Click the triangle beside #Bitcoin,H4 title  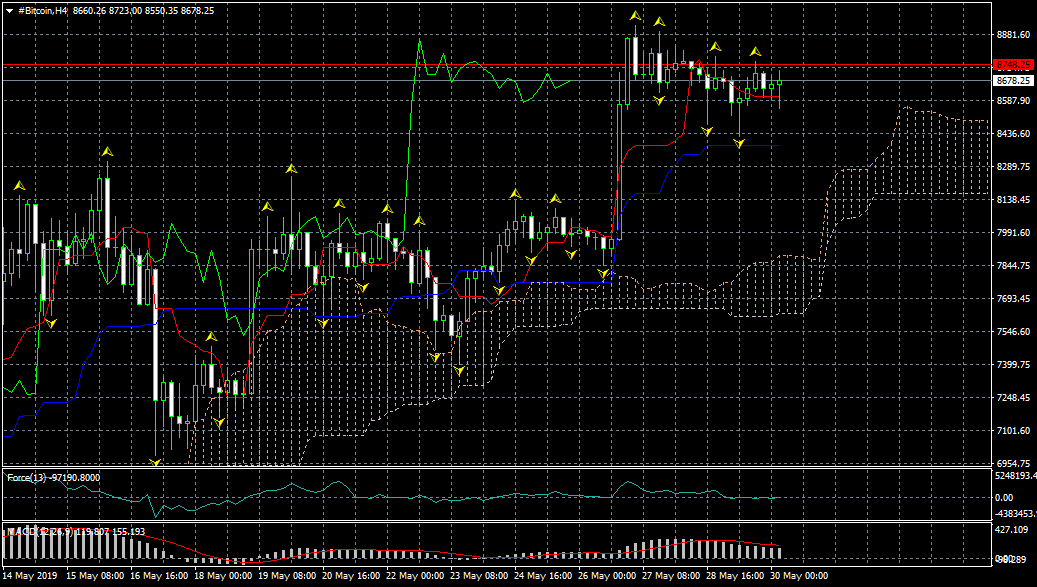[9, 9]
